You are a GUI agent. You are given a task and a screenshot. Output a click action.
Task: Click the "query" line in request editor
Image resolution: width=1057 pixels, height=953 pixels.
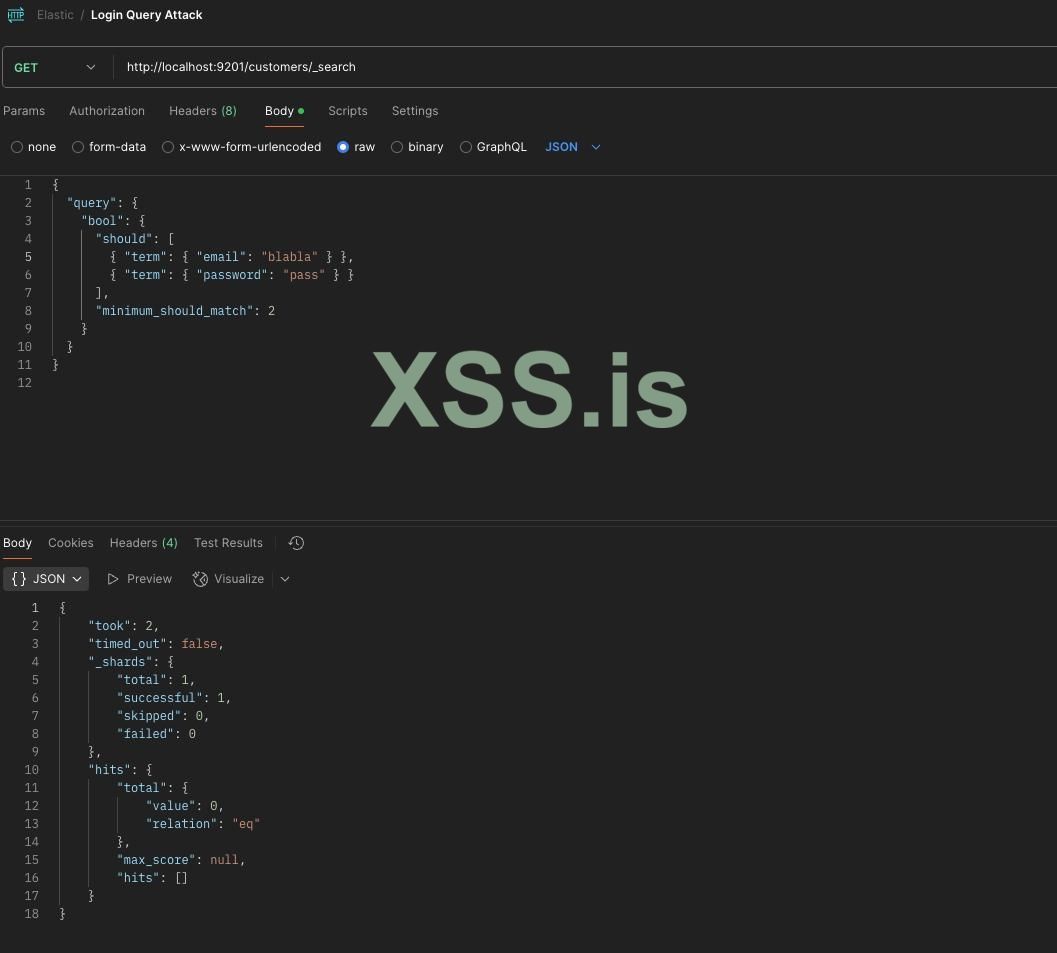pyautogui.click(x=102, y=203)
